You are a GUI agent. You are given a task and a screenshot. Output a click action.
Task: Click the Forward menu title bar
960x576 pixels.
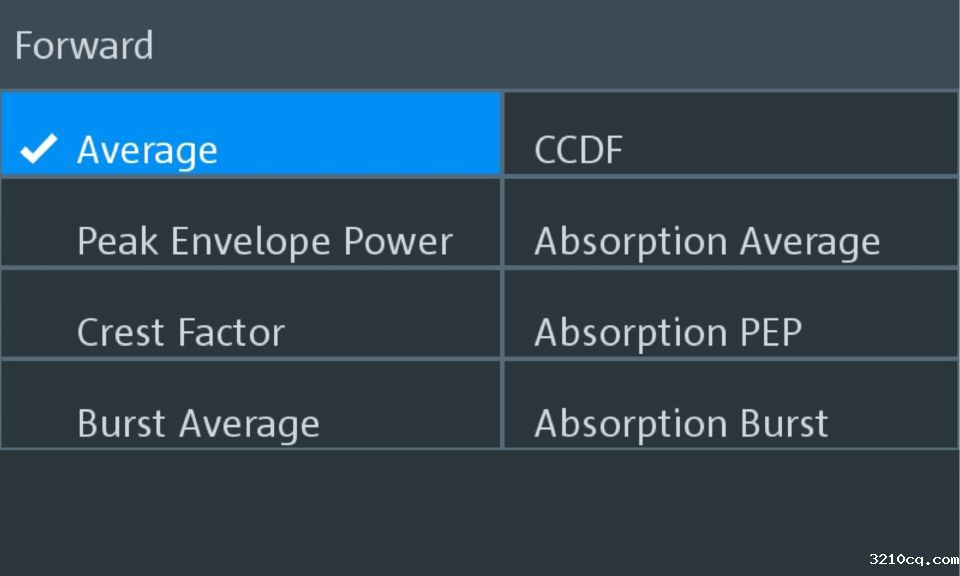pos(480,45)
